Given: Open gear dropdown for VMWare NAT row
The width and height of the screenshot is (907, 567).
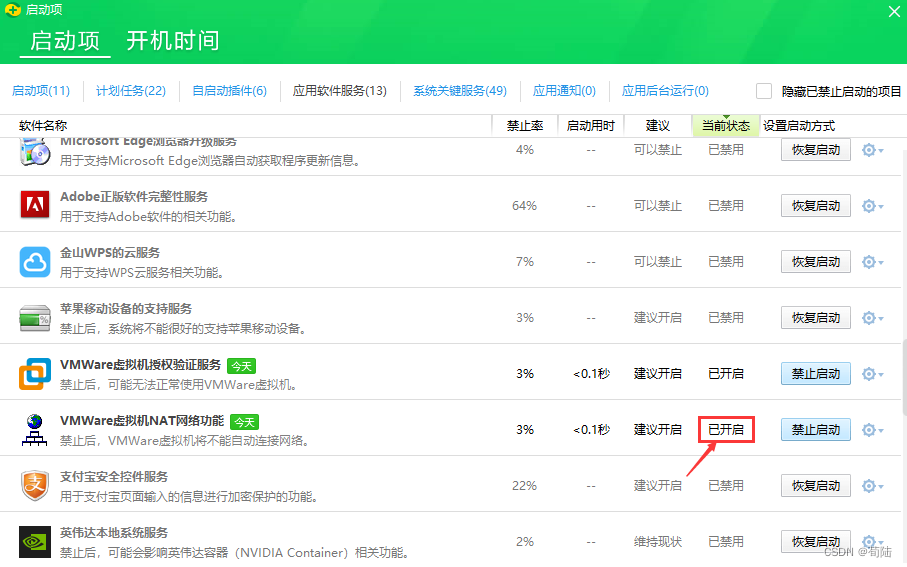Looking at the screenshot, I should 871,430.
